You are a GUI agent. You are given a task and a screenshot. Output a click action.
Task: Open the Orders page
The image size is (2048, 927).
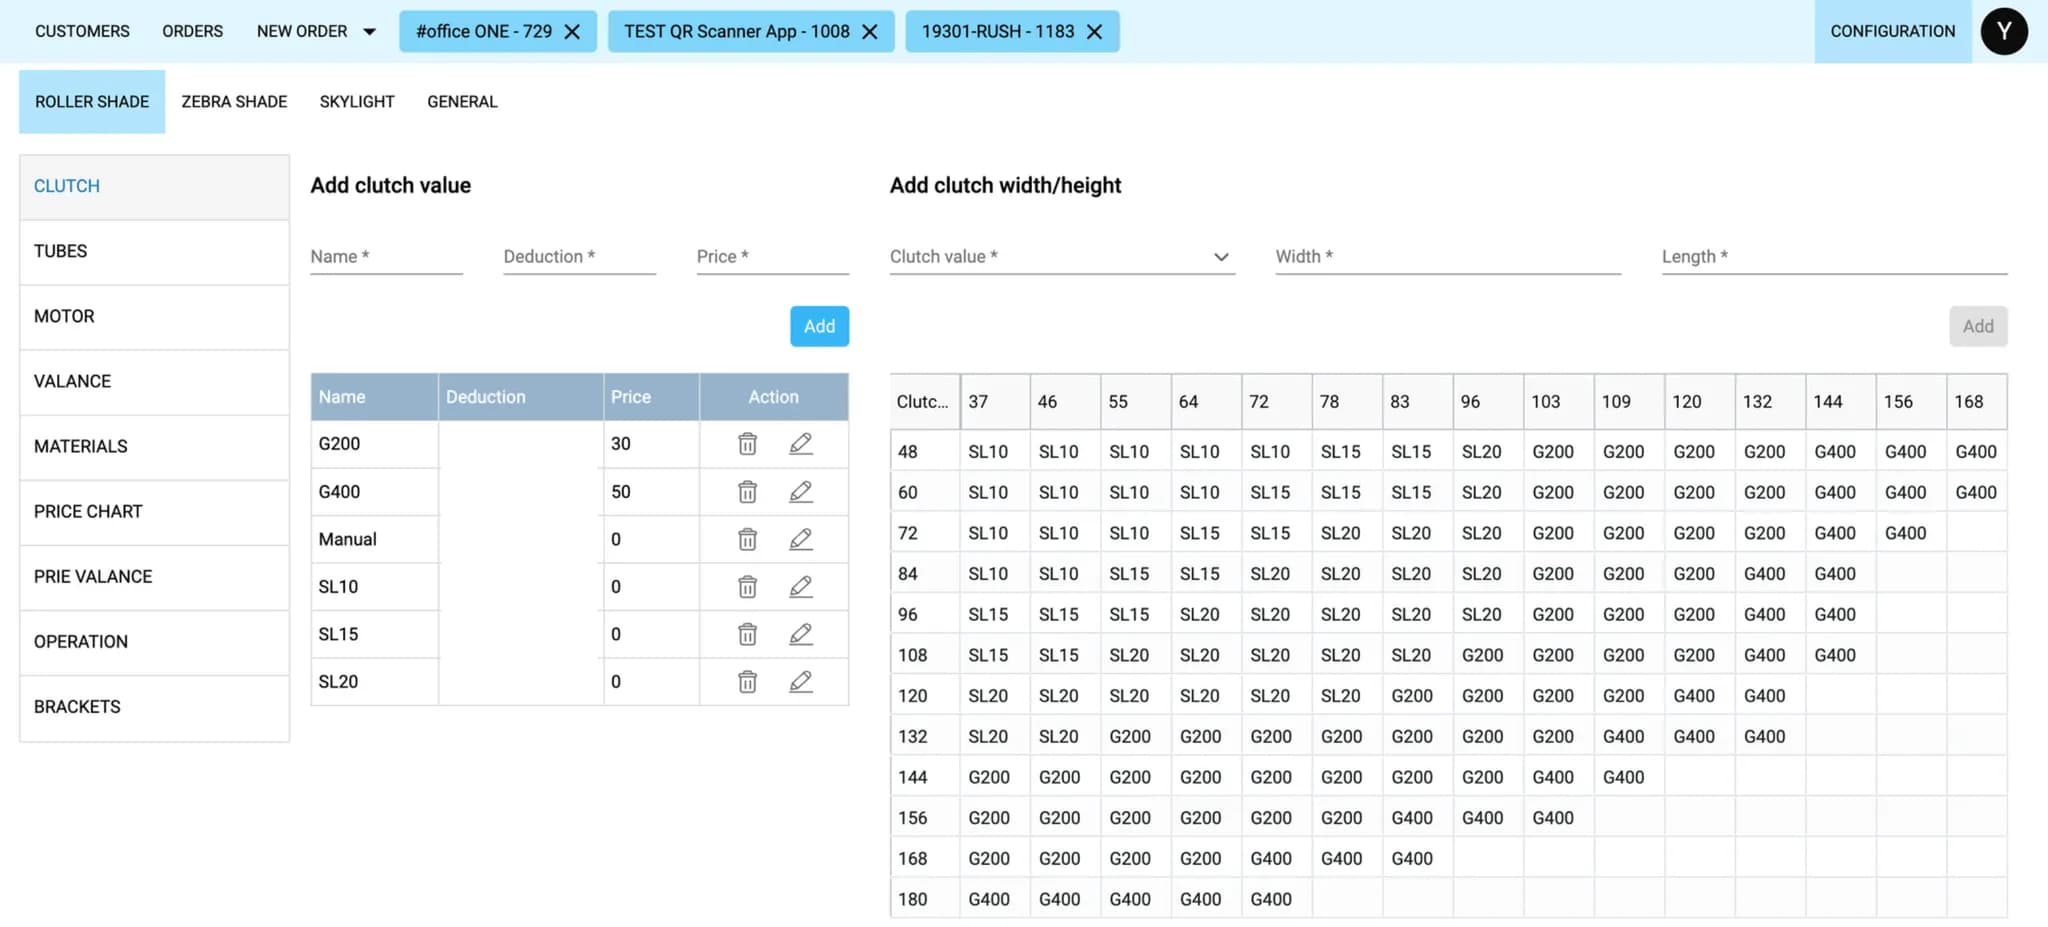point(193,32)
